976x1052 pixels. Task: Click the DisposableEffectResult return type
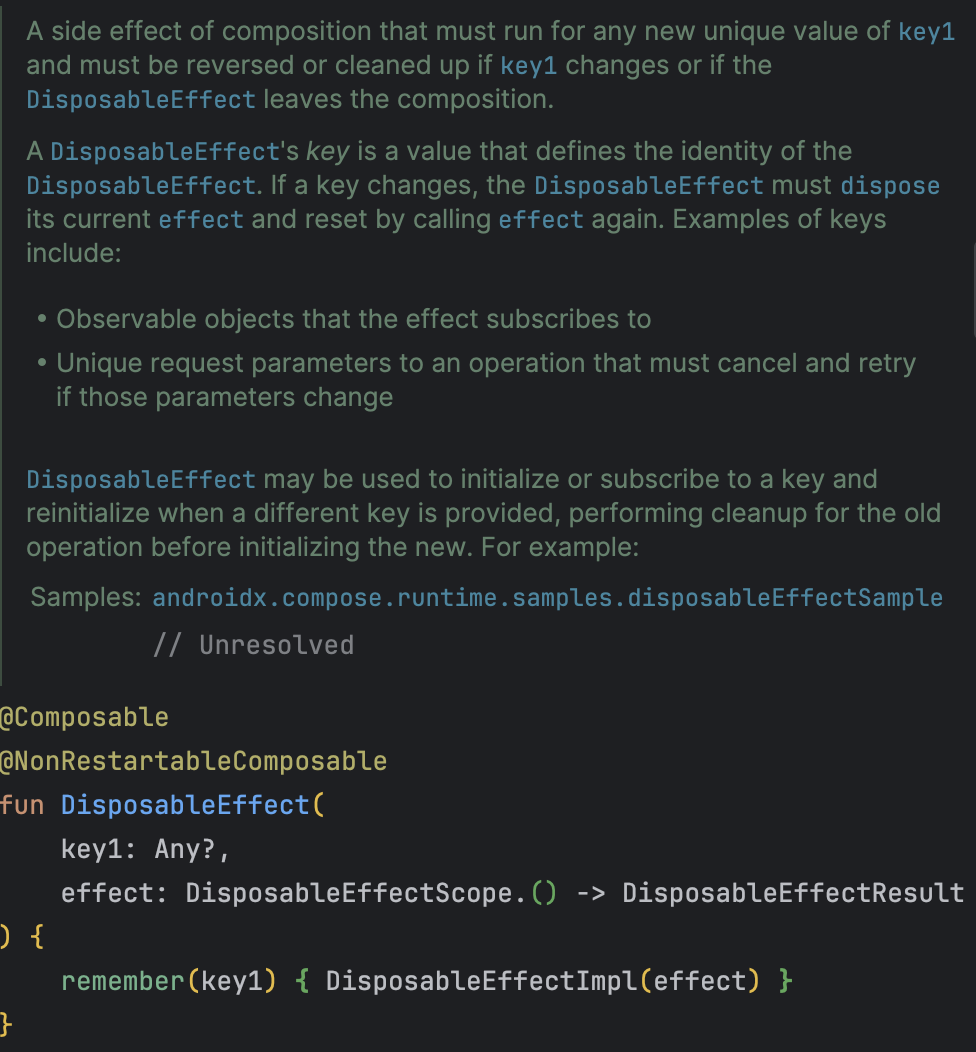point(793,894)
